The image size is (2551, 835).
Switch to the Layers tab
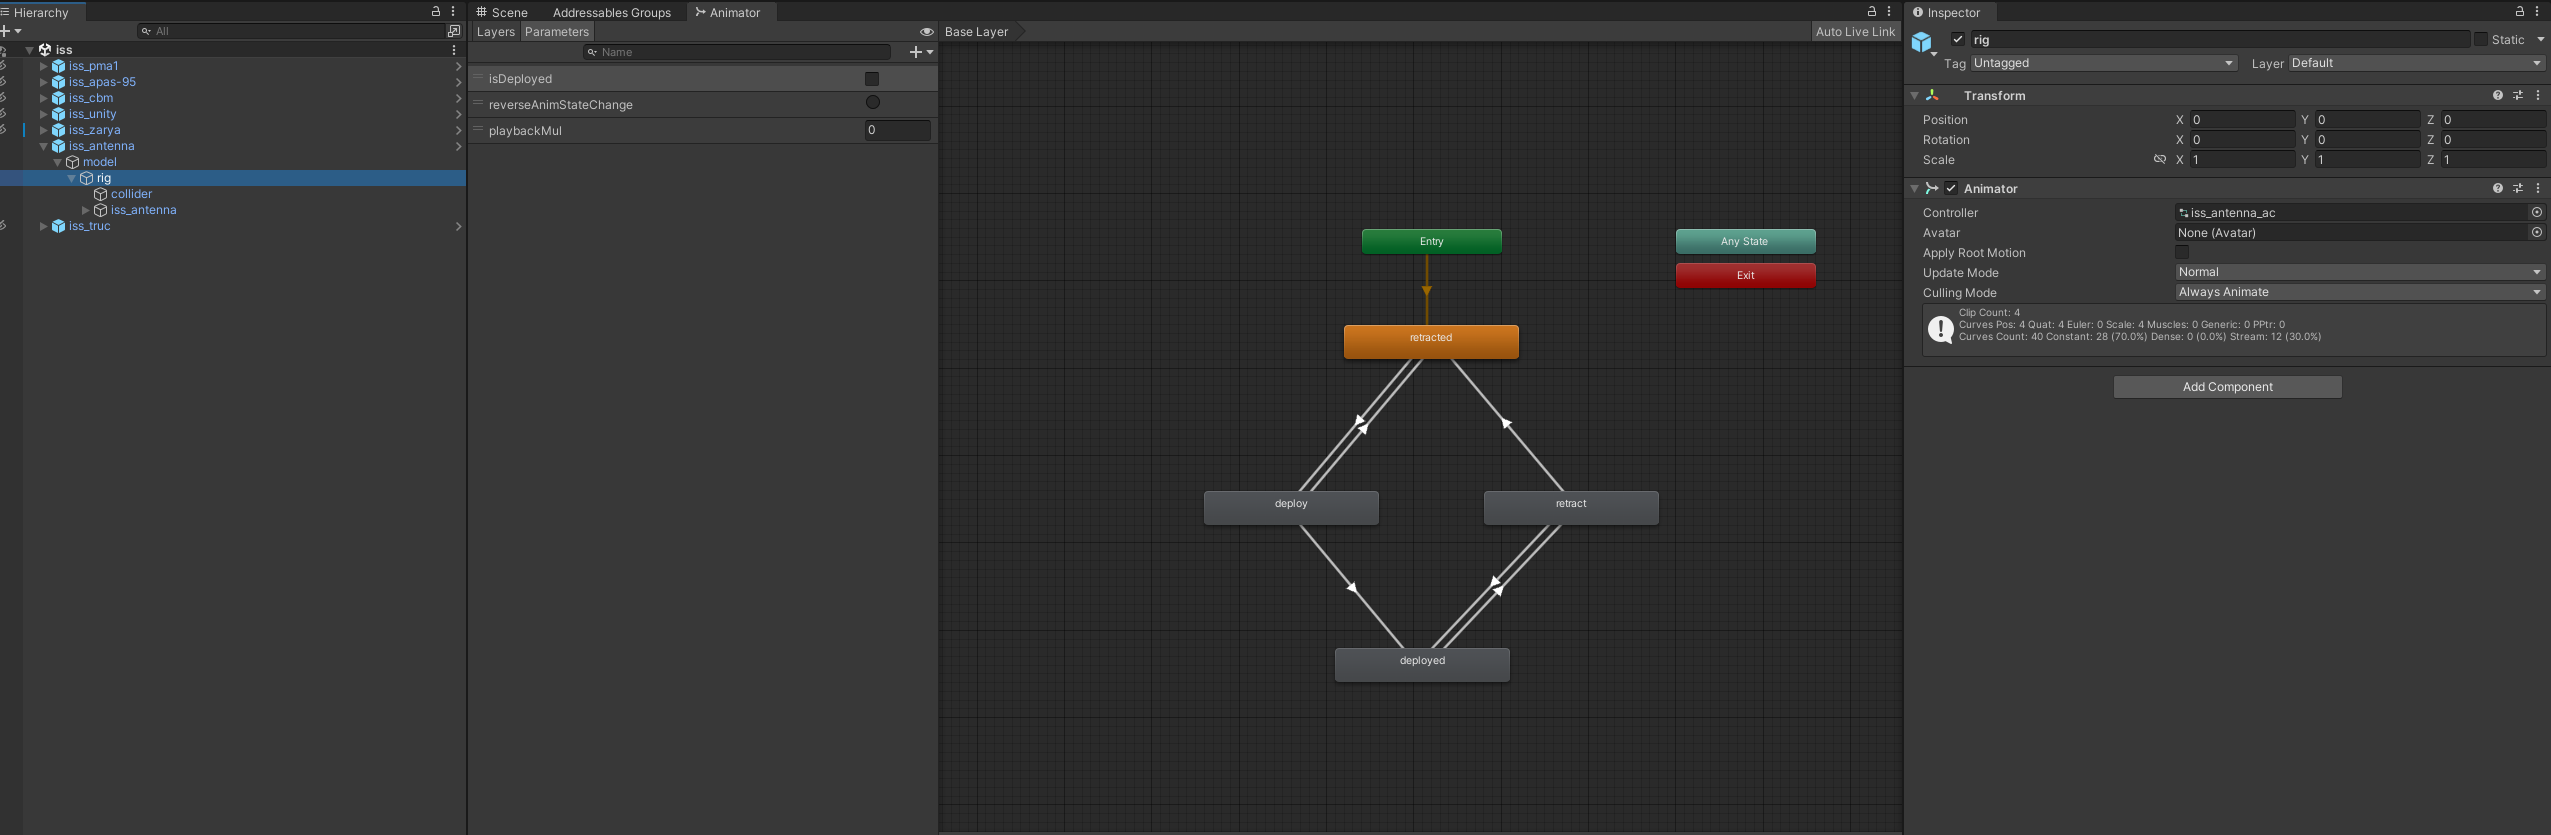click(495, 32)
